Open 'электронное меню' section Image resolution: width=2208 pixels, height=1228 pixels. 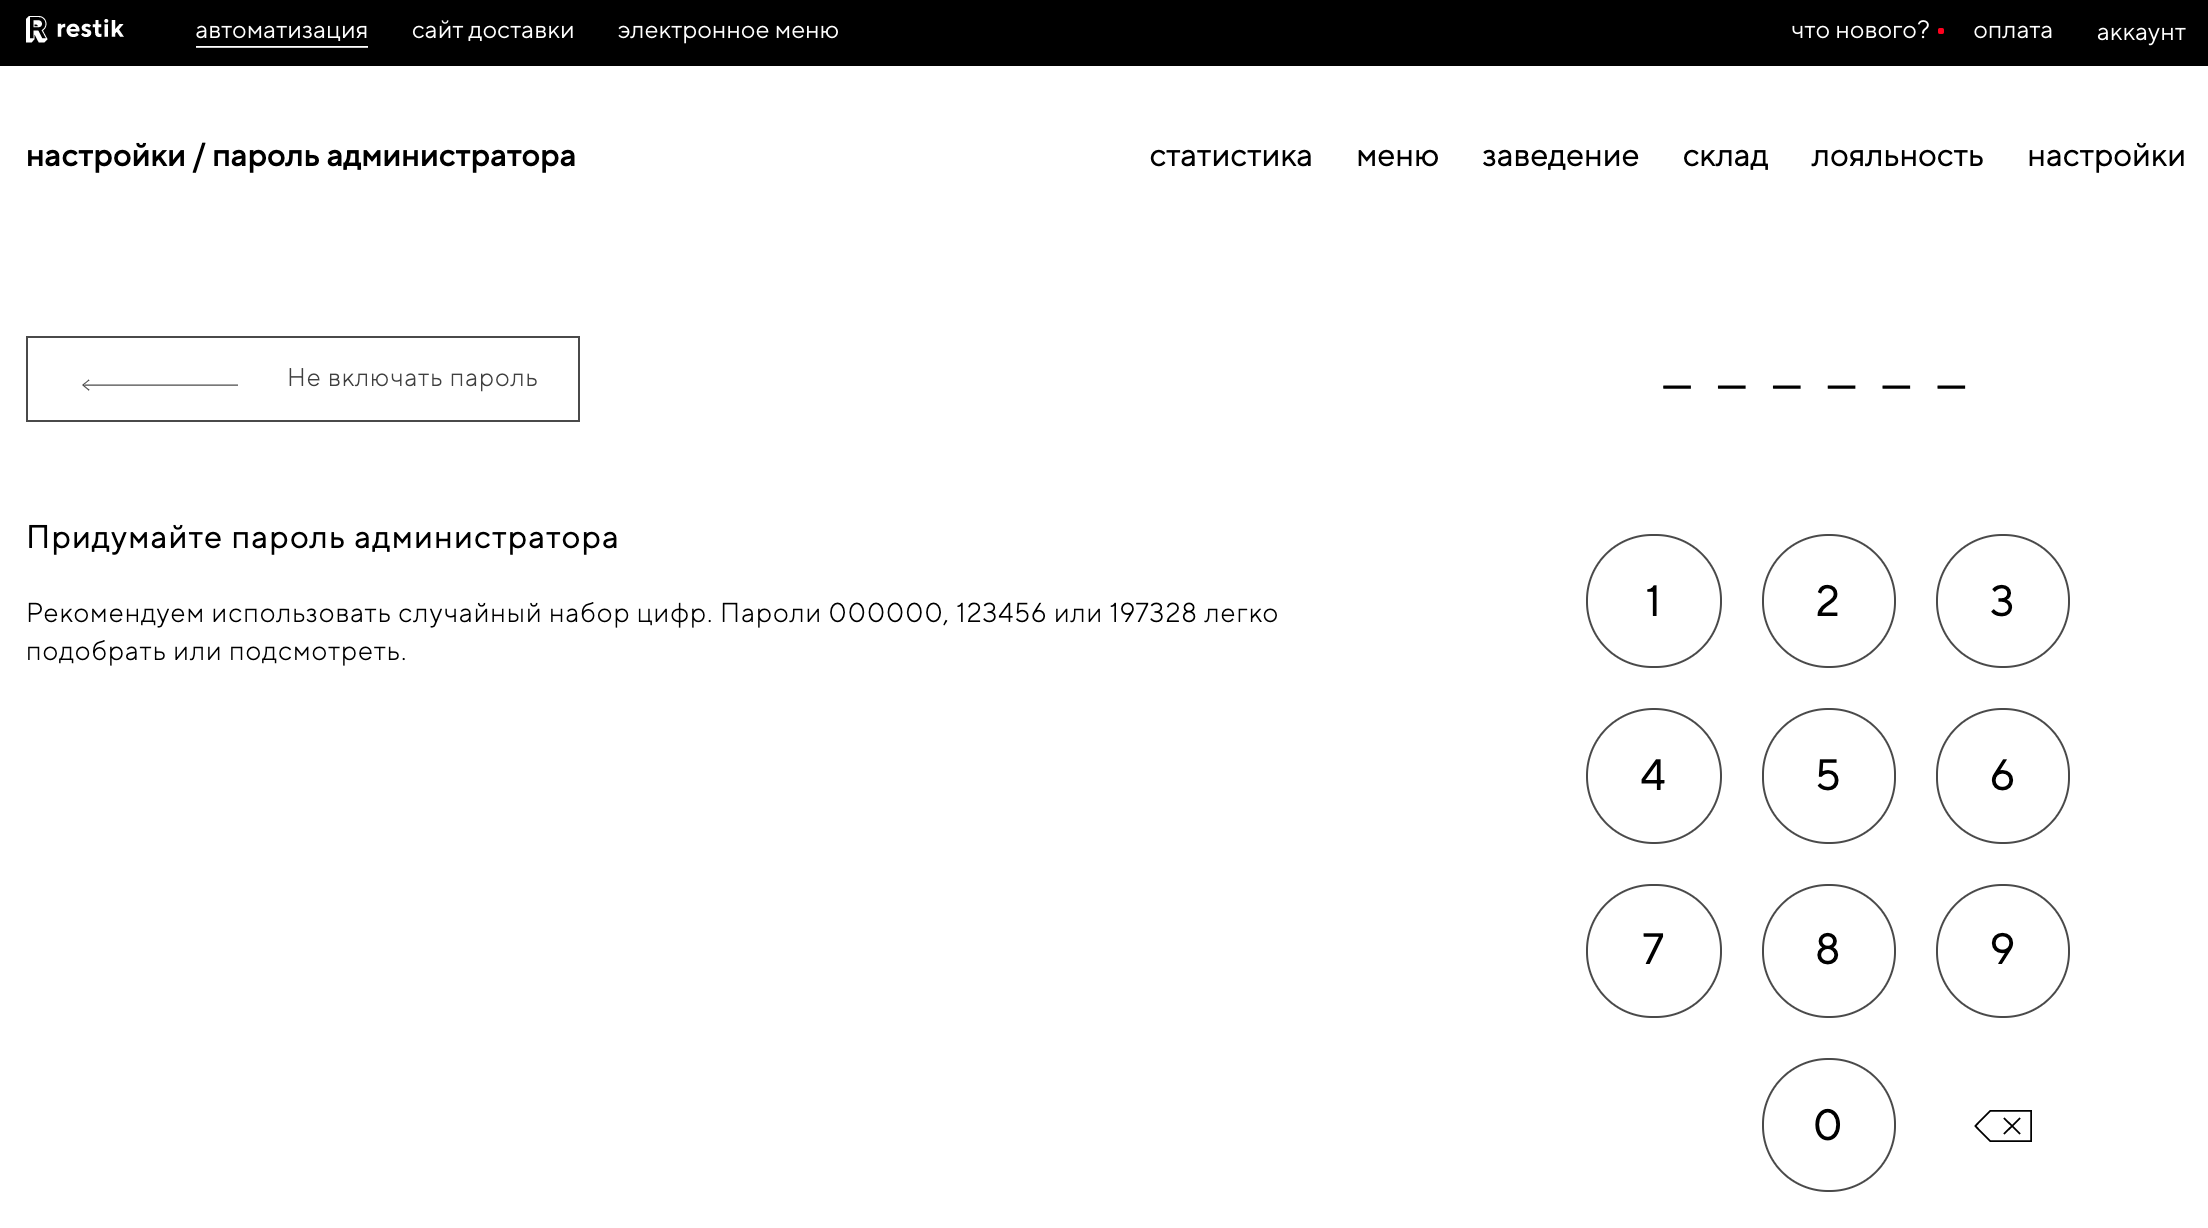click(728, 31)
